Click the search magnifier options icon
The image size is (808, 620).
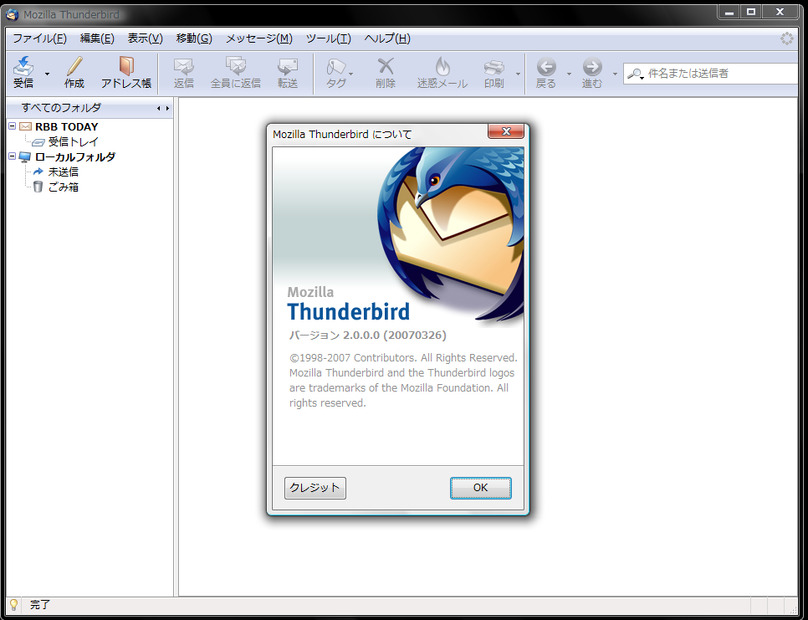coord(636,74)
